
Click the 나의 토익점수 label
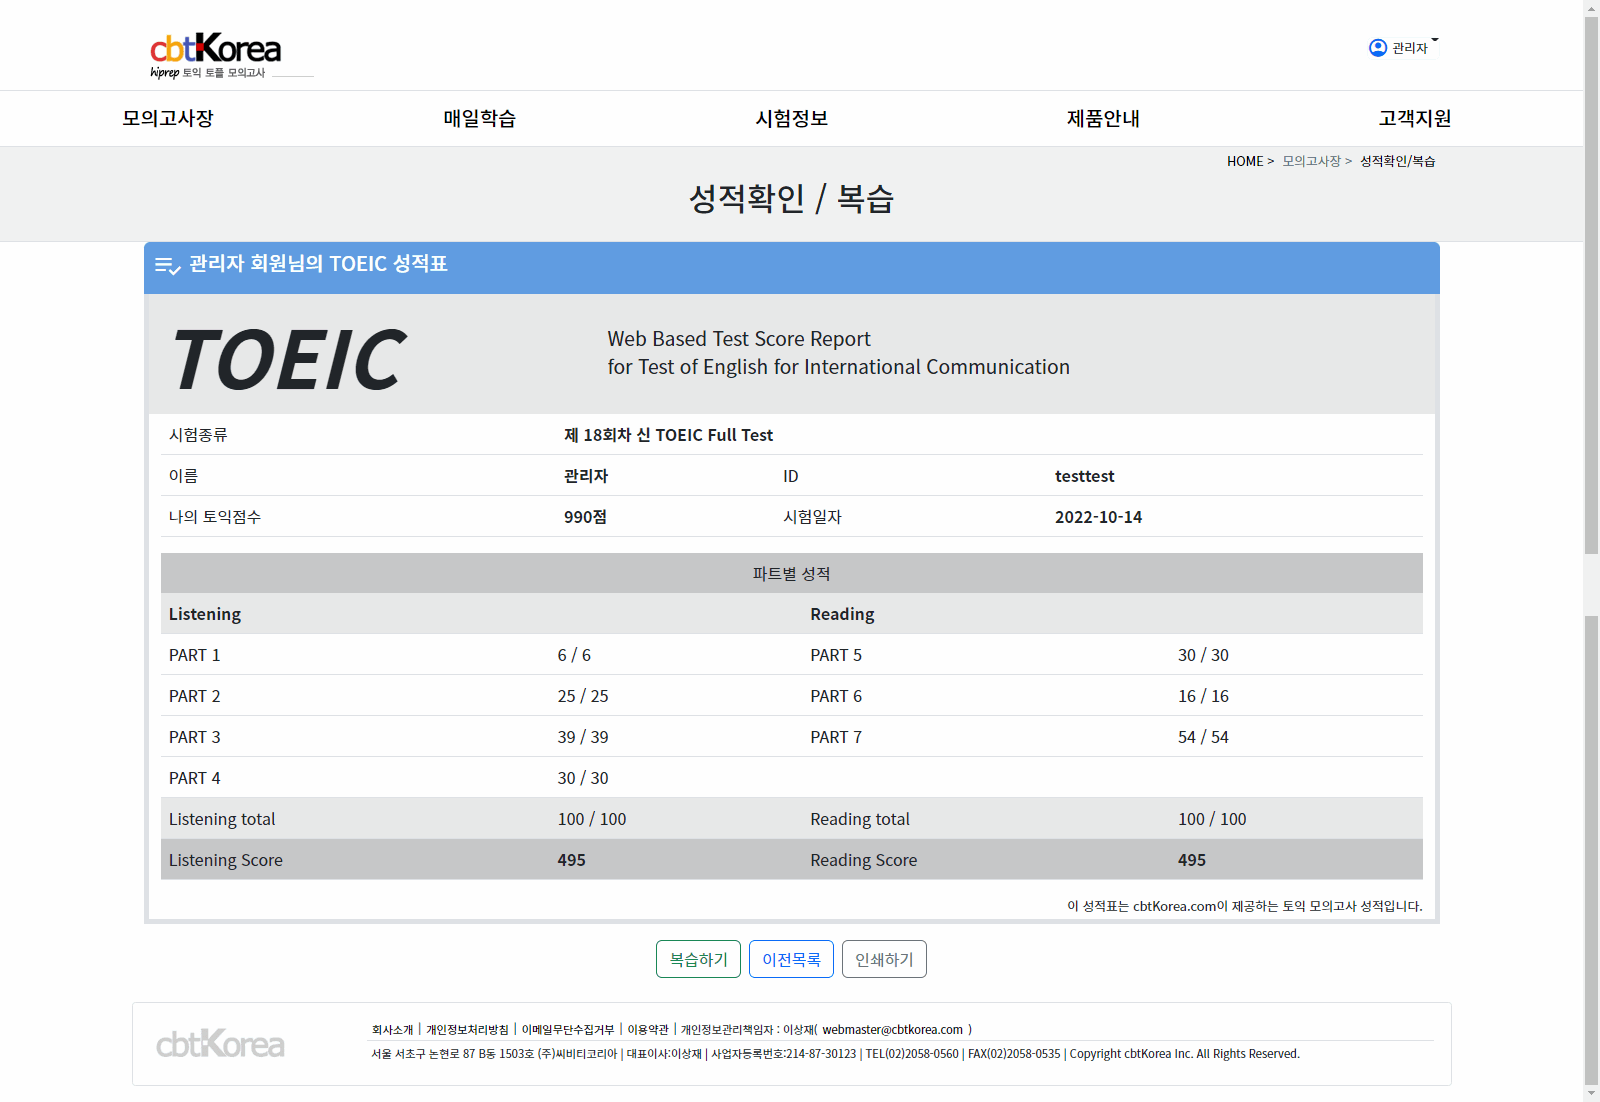coord(214,517)
